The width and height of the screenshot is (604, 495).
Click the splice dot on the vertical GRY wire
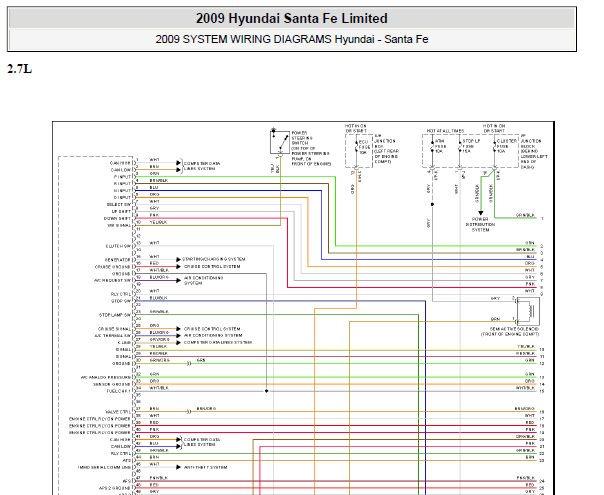(x=432, y=205)
